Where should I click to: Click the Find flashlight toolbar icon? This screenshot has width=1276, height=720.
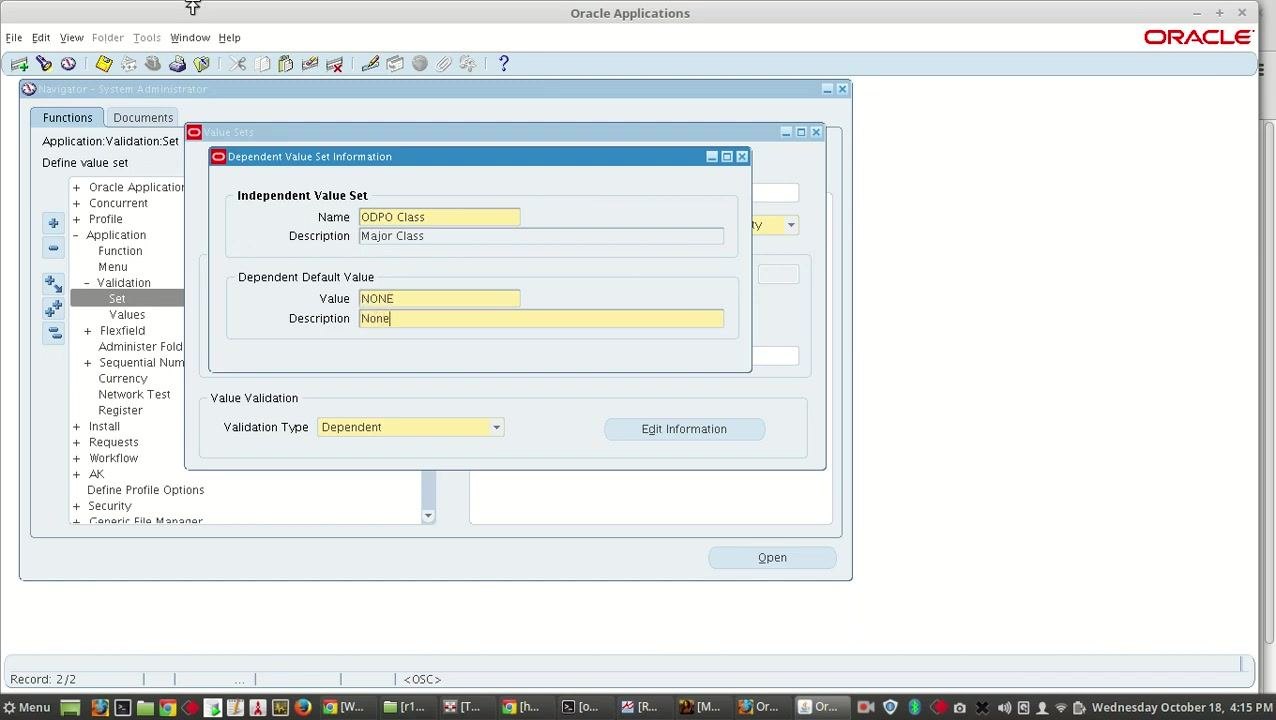[44, 64]
